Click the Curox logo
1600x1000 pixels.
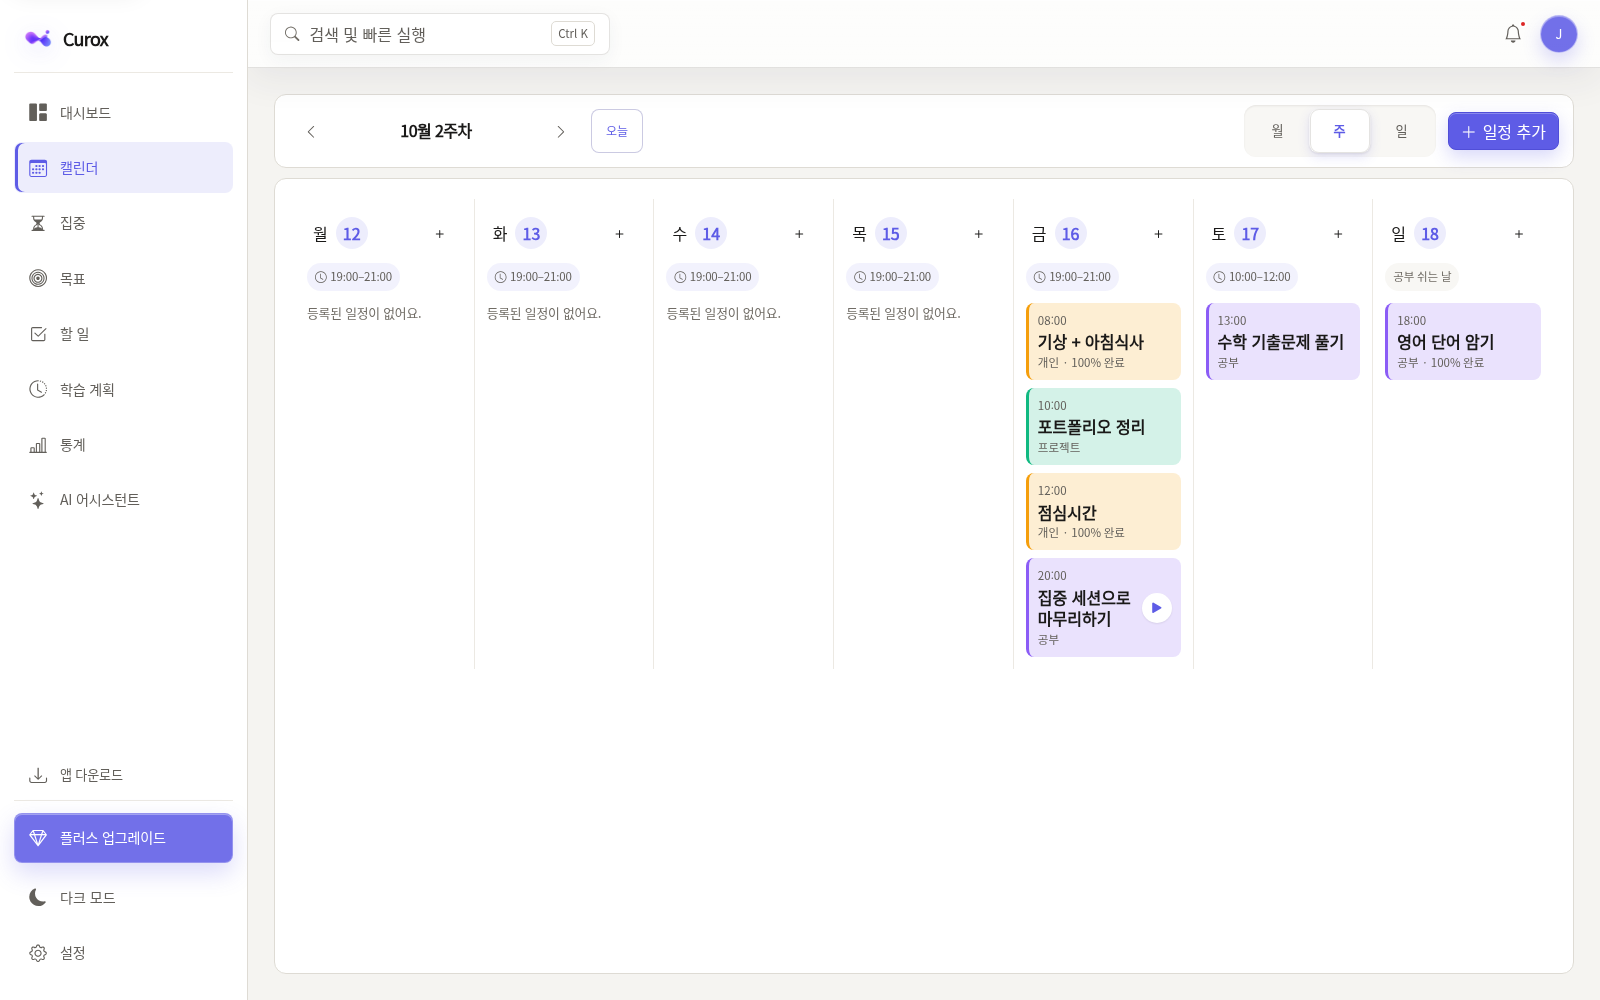67,39
